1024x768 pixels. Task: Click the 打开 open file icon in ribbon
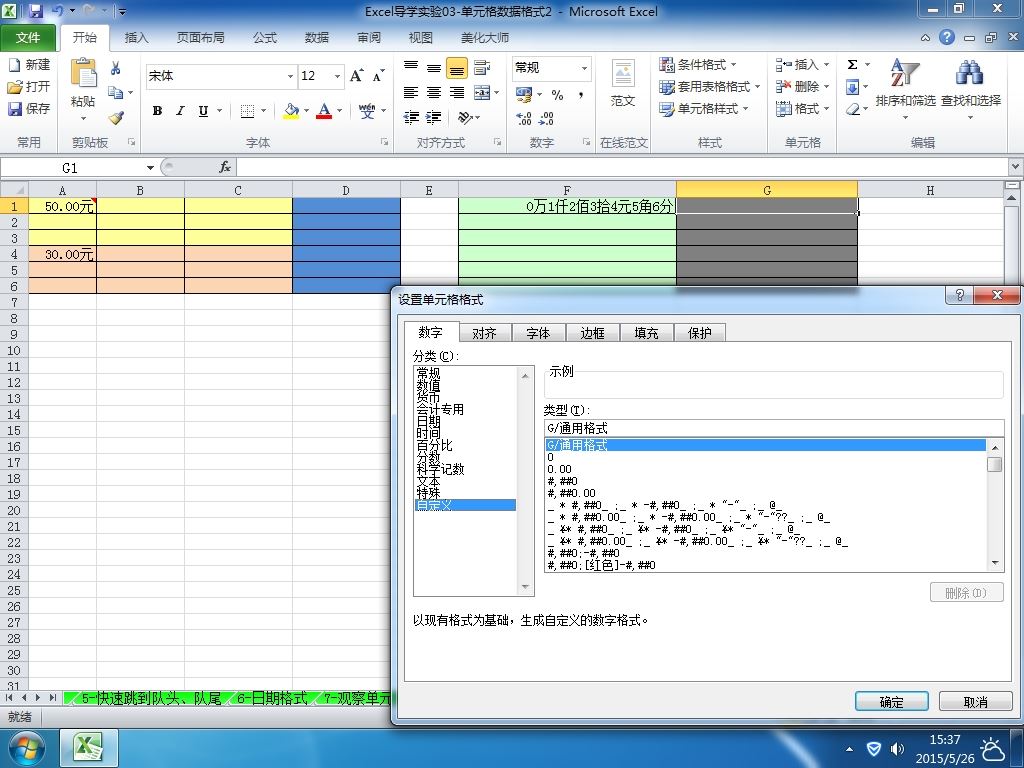[14, 86]
